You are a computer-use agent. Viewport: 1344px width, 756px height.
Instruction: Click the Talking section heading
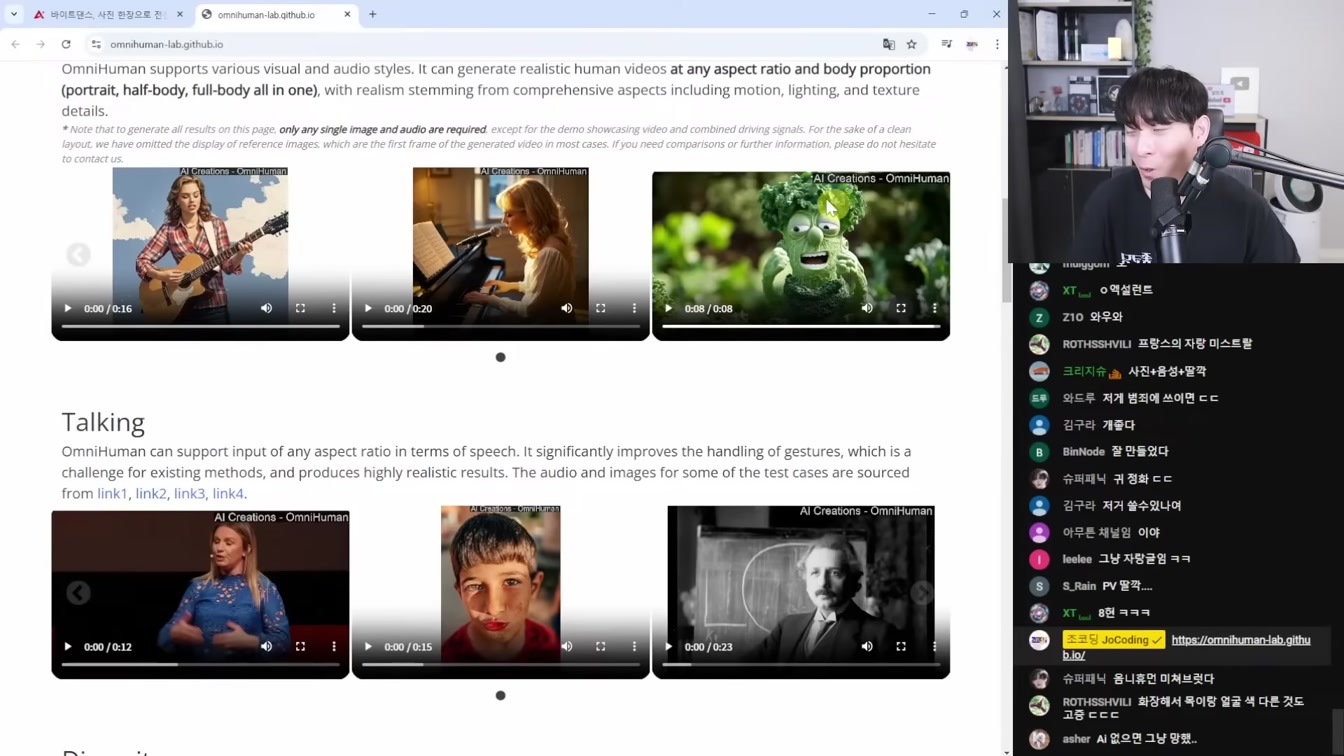(x=103, y=422)
